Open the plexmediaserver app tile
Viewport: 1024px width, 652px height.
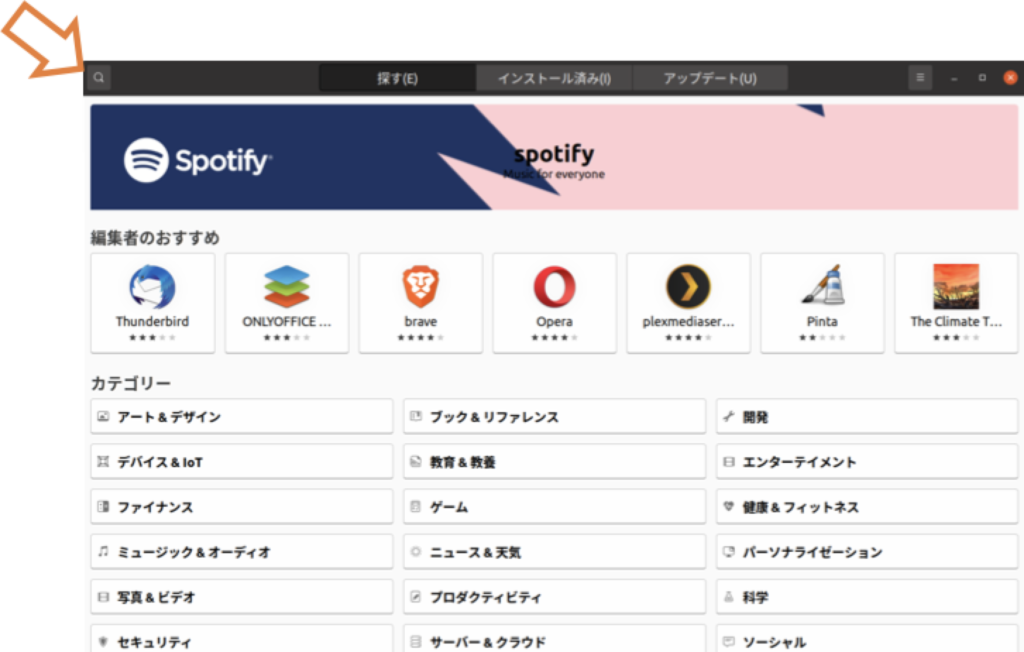click(x=688, y=303)
